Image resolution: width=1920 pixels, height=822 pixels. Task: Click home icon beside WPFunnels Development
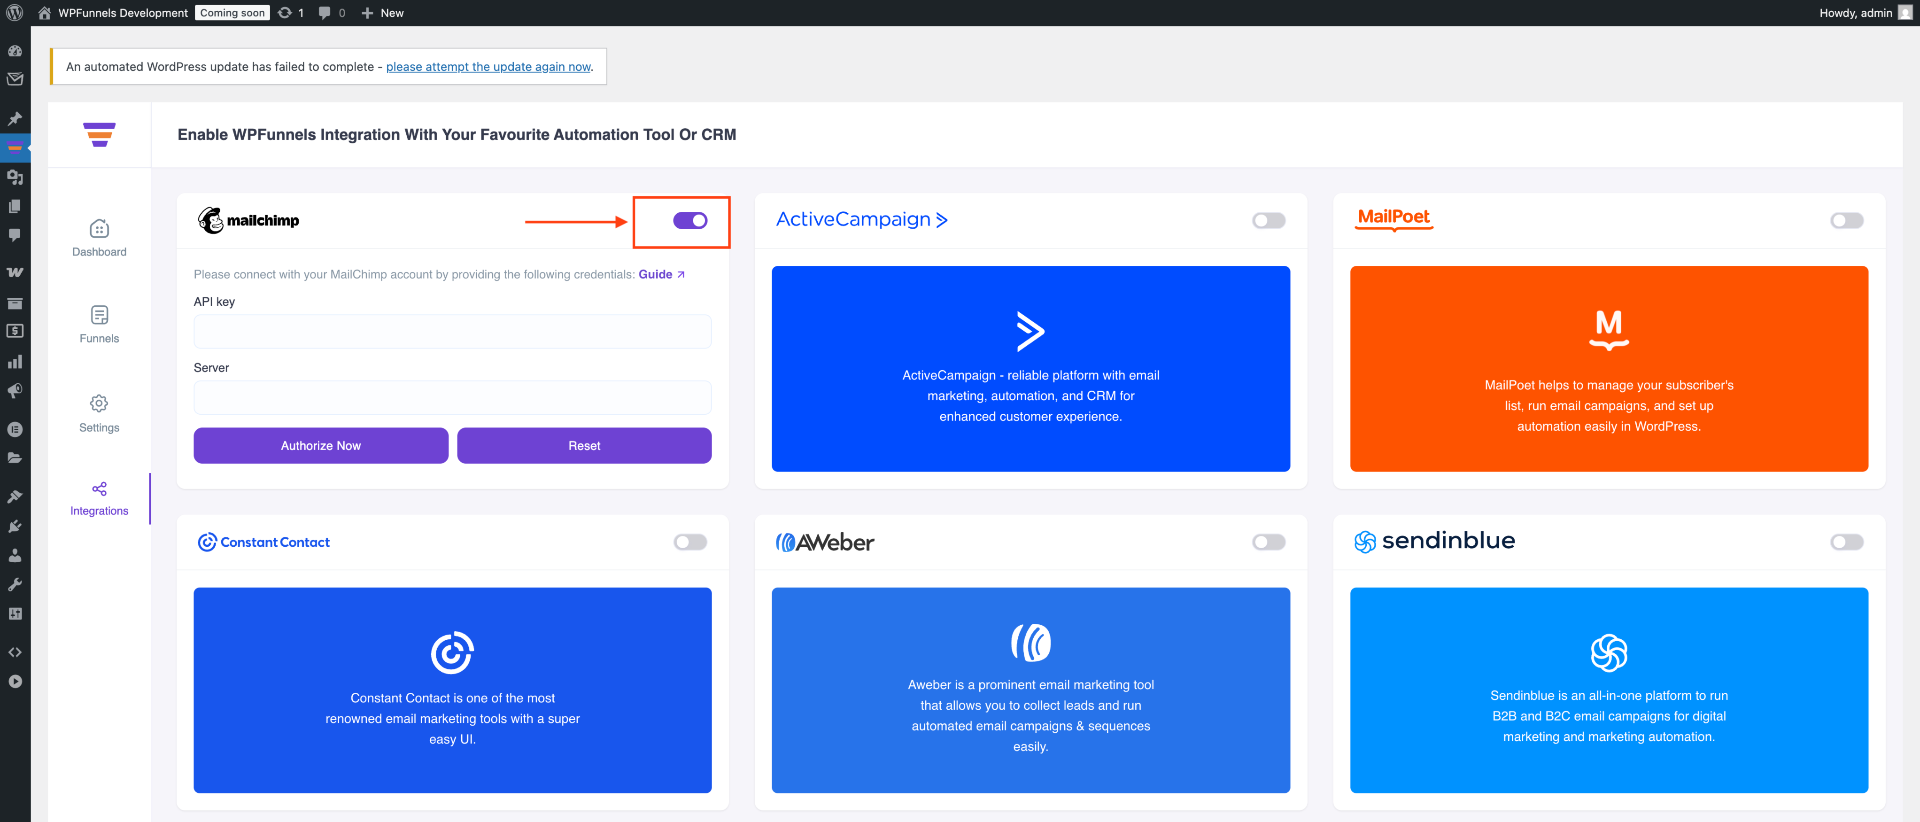44,13
